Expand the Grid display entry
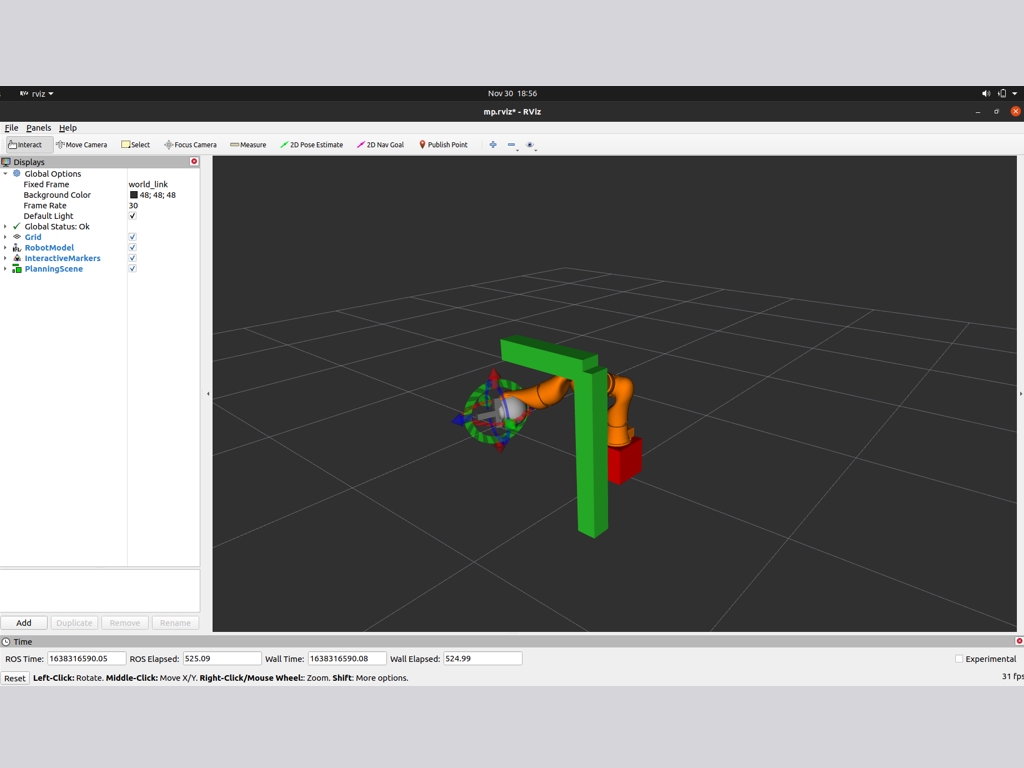This screenshot has width=1024, height=768. coord(5,237)
